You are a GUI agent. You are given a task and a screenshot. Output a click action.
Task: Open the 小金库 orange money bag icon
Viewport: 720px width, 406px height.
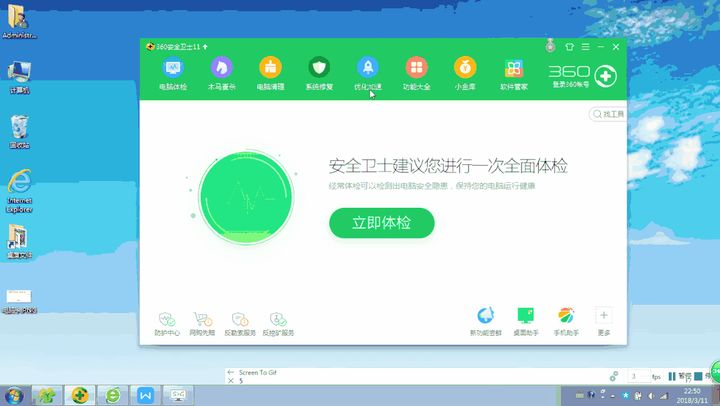coord(465,73)
